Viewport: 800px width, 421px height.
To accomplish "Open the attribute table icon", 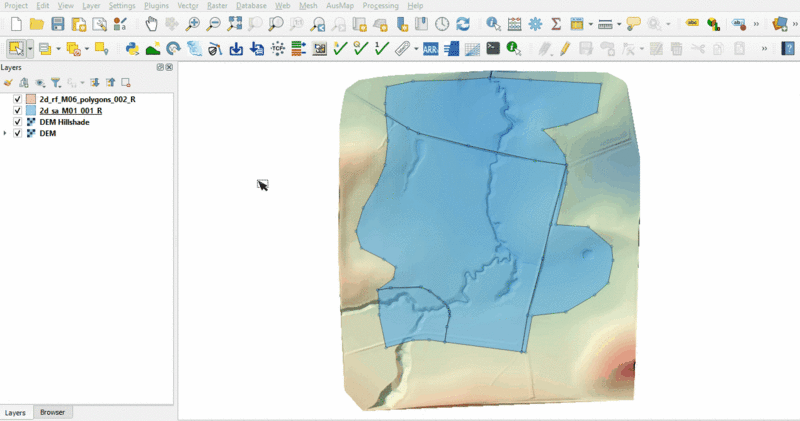I will (514, 24).
